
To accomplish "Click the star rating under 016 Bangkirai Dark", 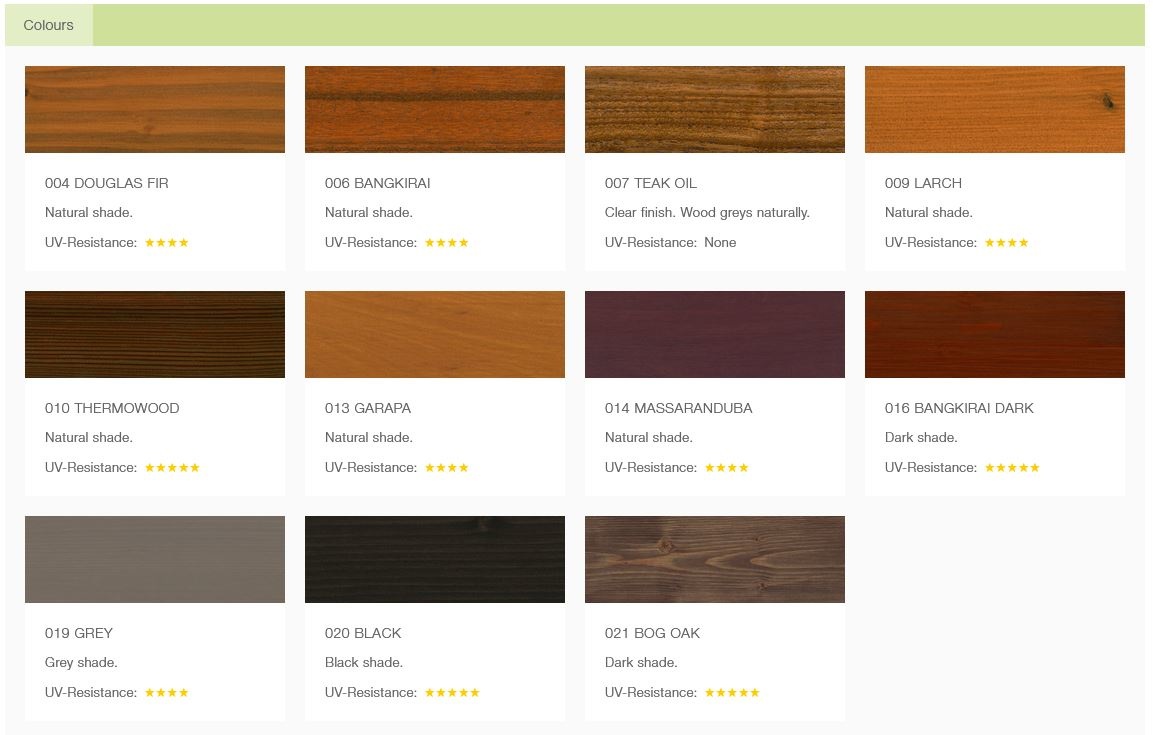I will [1012, 467].
